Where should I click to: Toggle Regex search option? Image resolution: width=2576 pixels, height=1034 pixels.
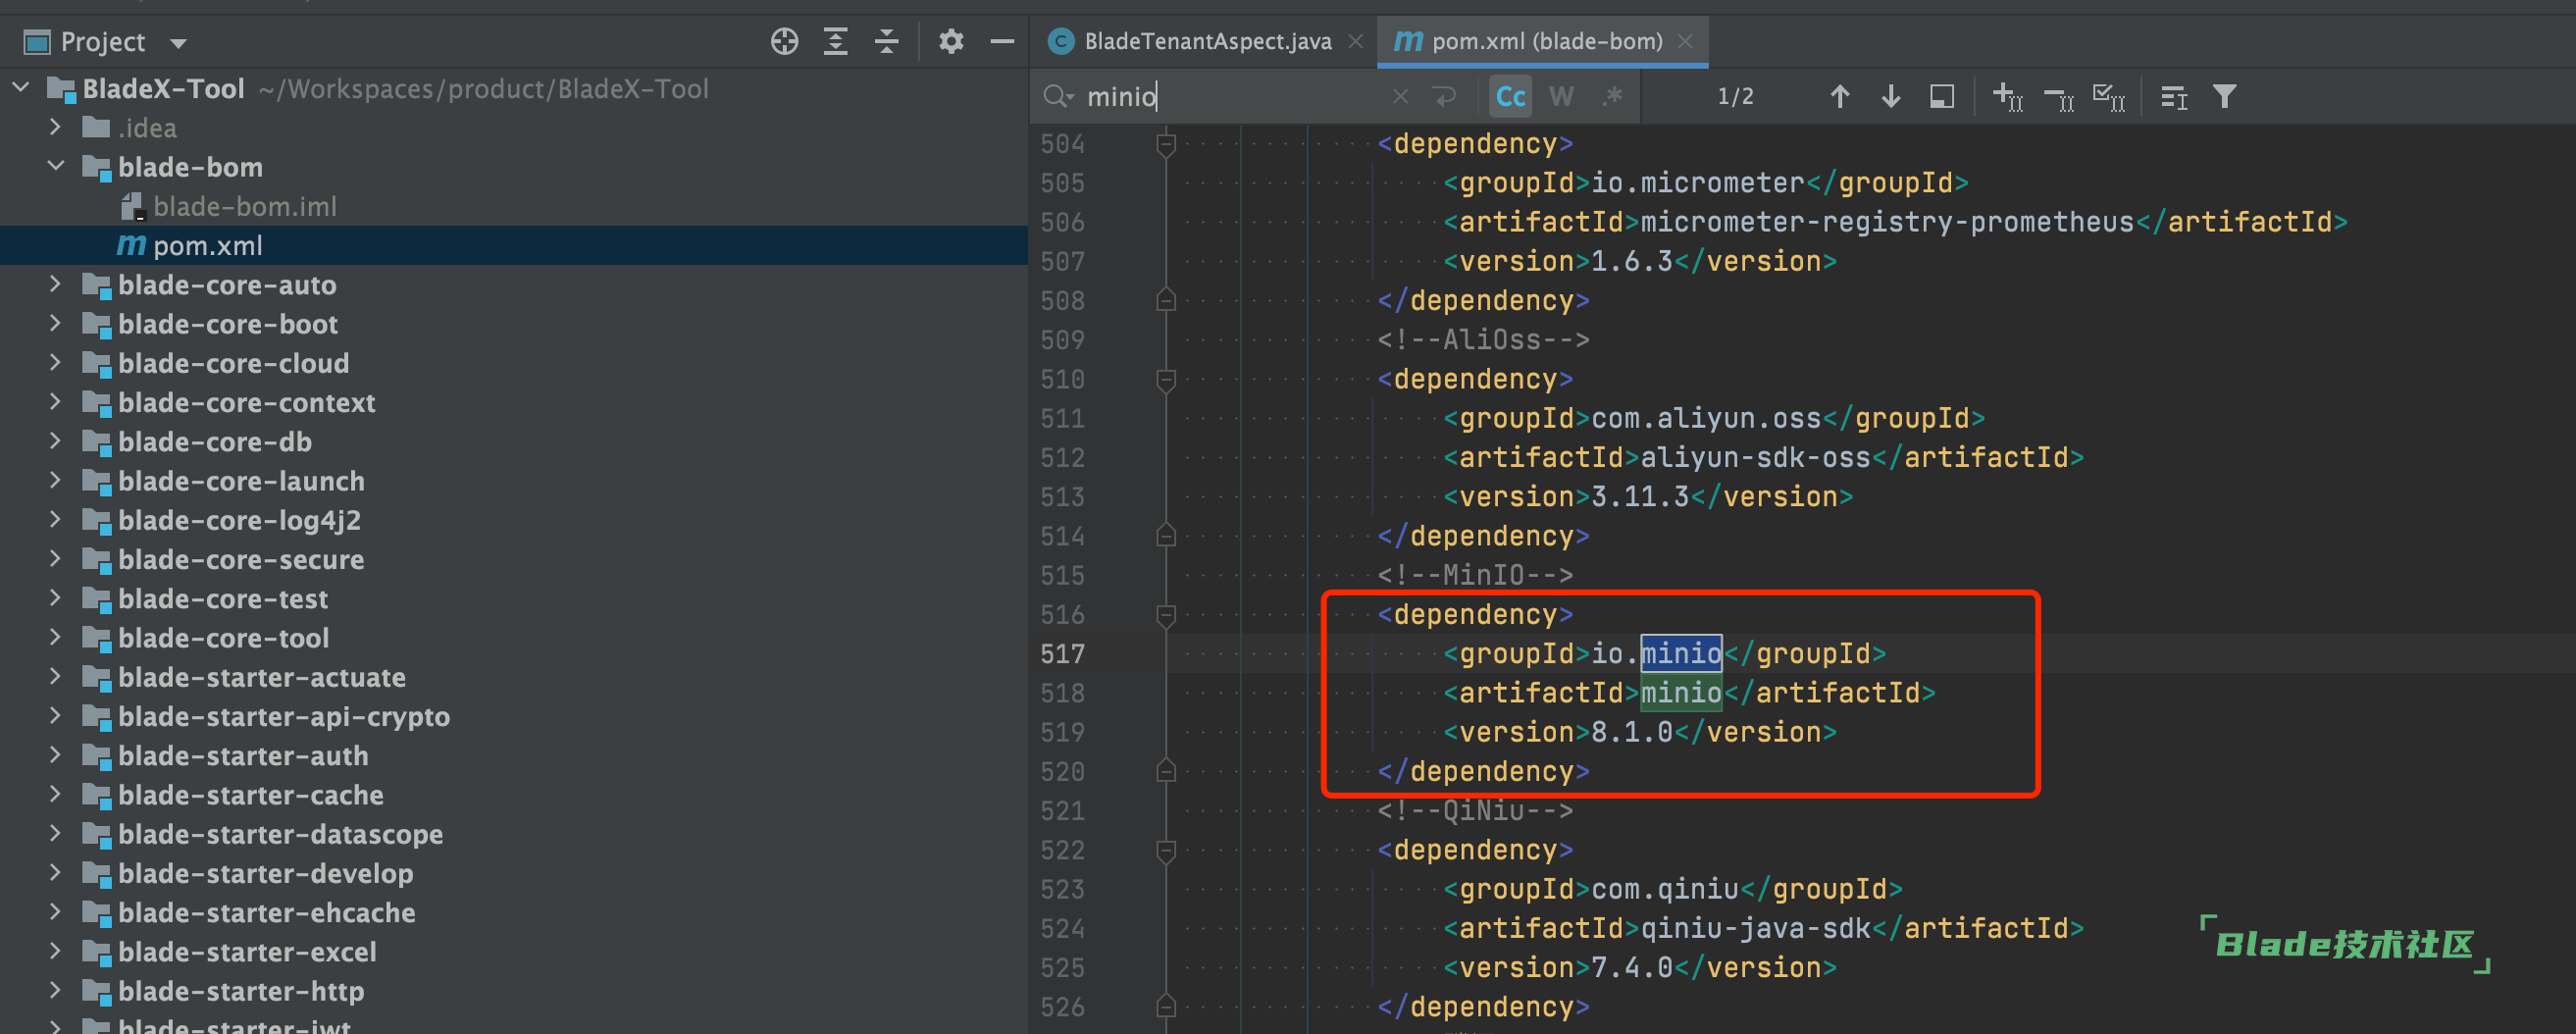[1612, 96]
